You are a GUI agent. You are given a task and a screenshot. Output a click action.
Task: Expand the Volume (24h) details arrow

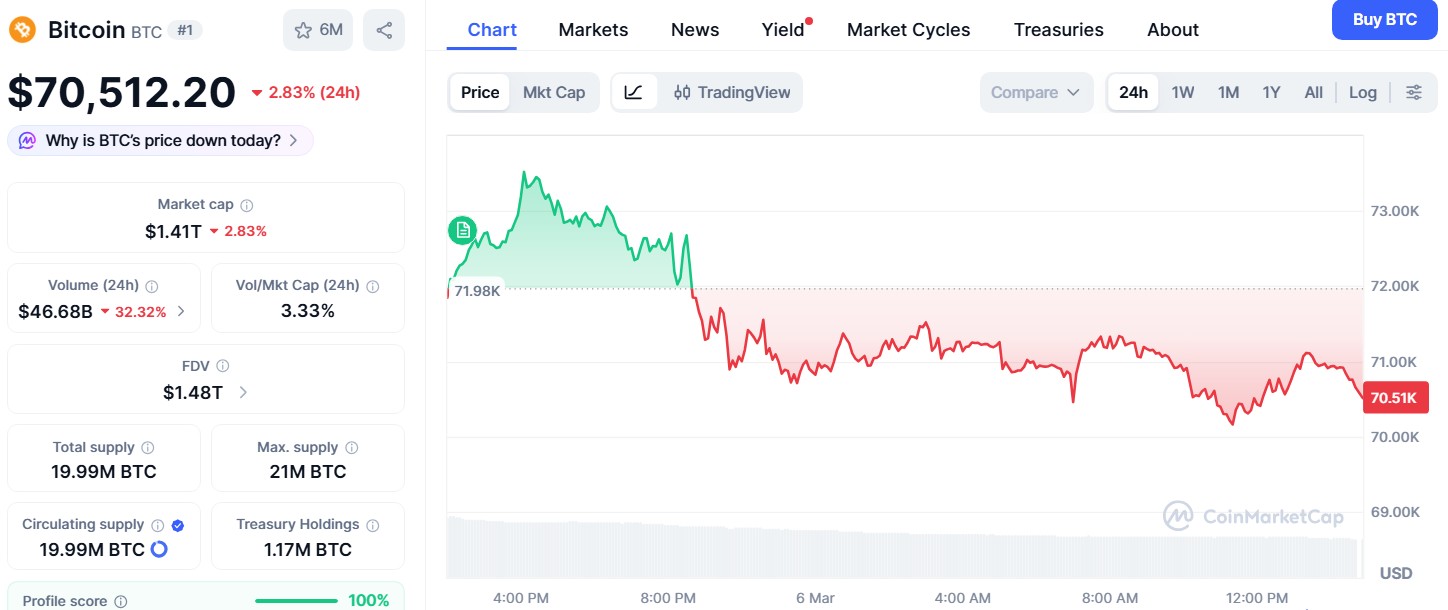tap(183, 311)
